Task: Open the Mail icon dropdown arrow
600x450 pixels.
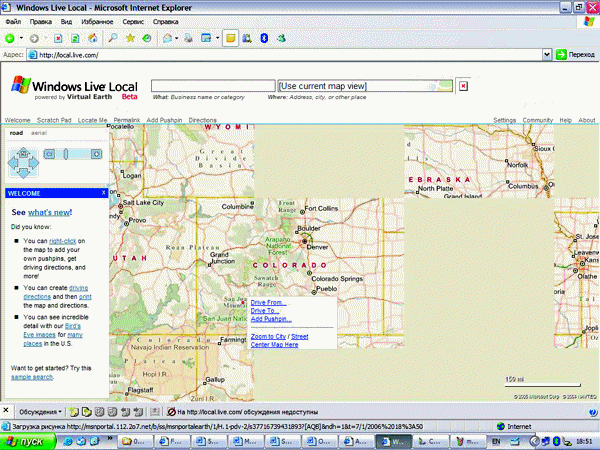Action: coord(176,38)
